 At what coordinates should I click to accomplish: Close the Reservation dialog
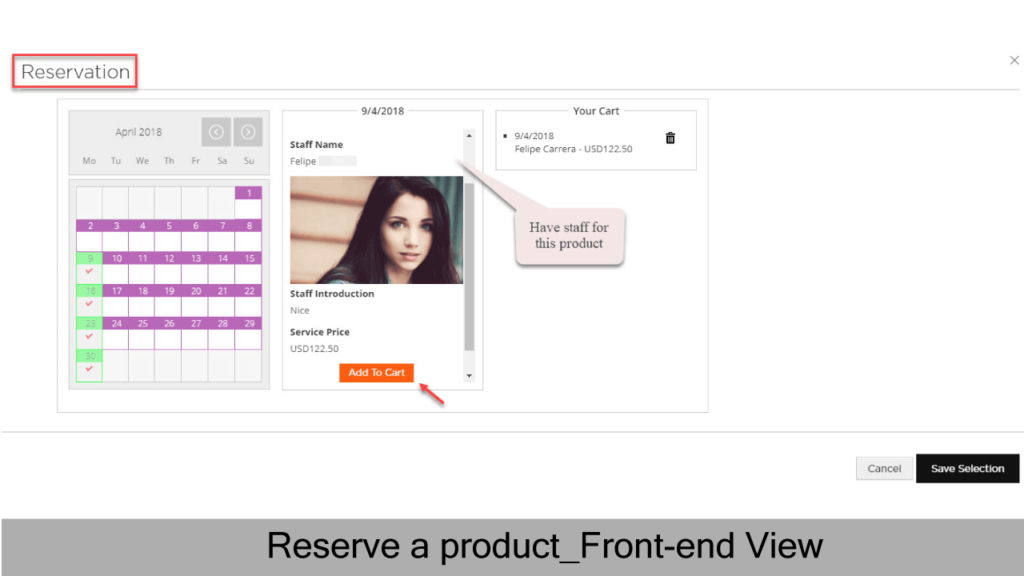tap(1014, 60)
